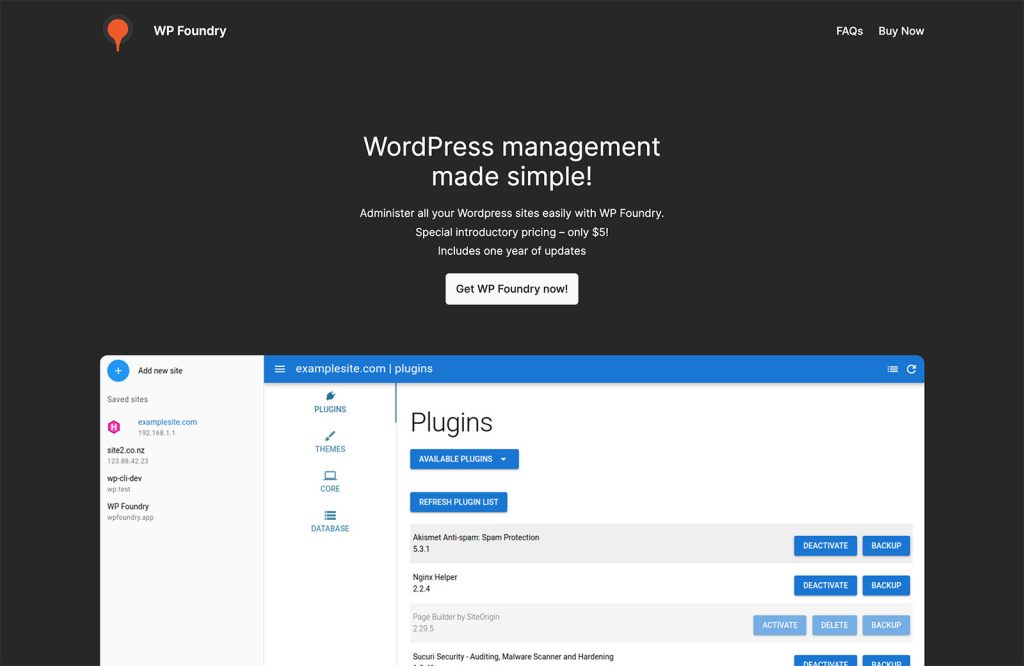Click Page Builder by SiteOrigin name
This screenshot has width=1024, height=666.
click(456, 617)
